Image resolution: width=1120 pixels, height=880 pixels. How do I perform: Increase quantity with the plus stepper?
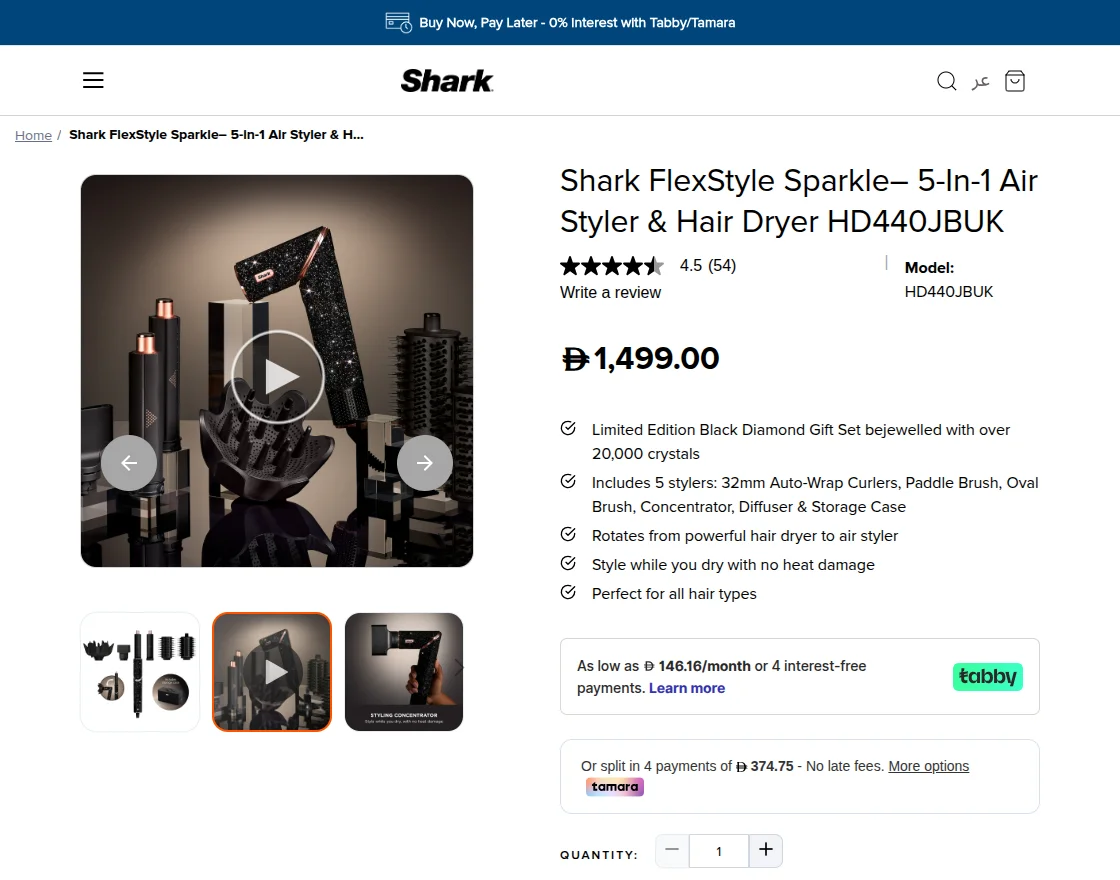766,849
